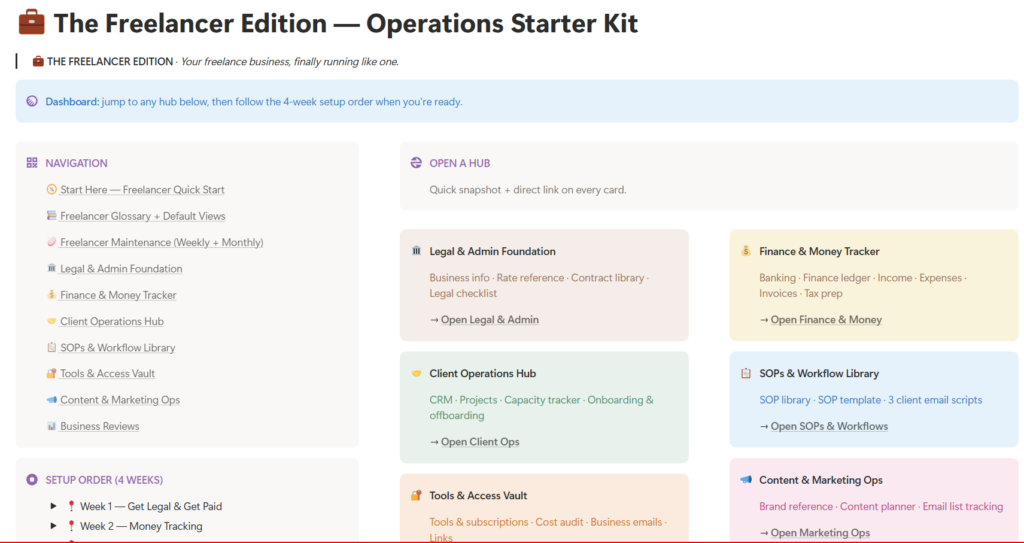Click the CRM · Projects · Capacity tracker description
Viewport: 1024px width, 543px height.
pyautogui.click(x=541, y=408)
